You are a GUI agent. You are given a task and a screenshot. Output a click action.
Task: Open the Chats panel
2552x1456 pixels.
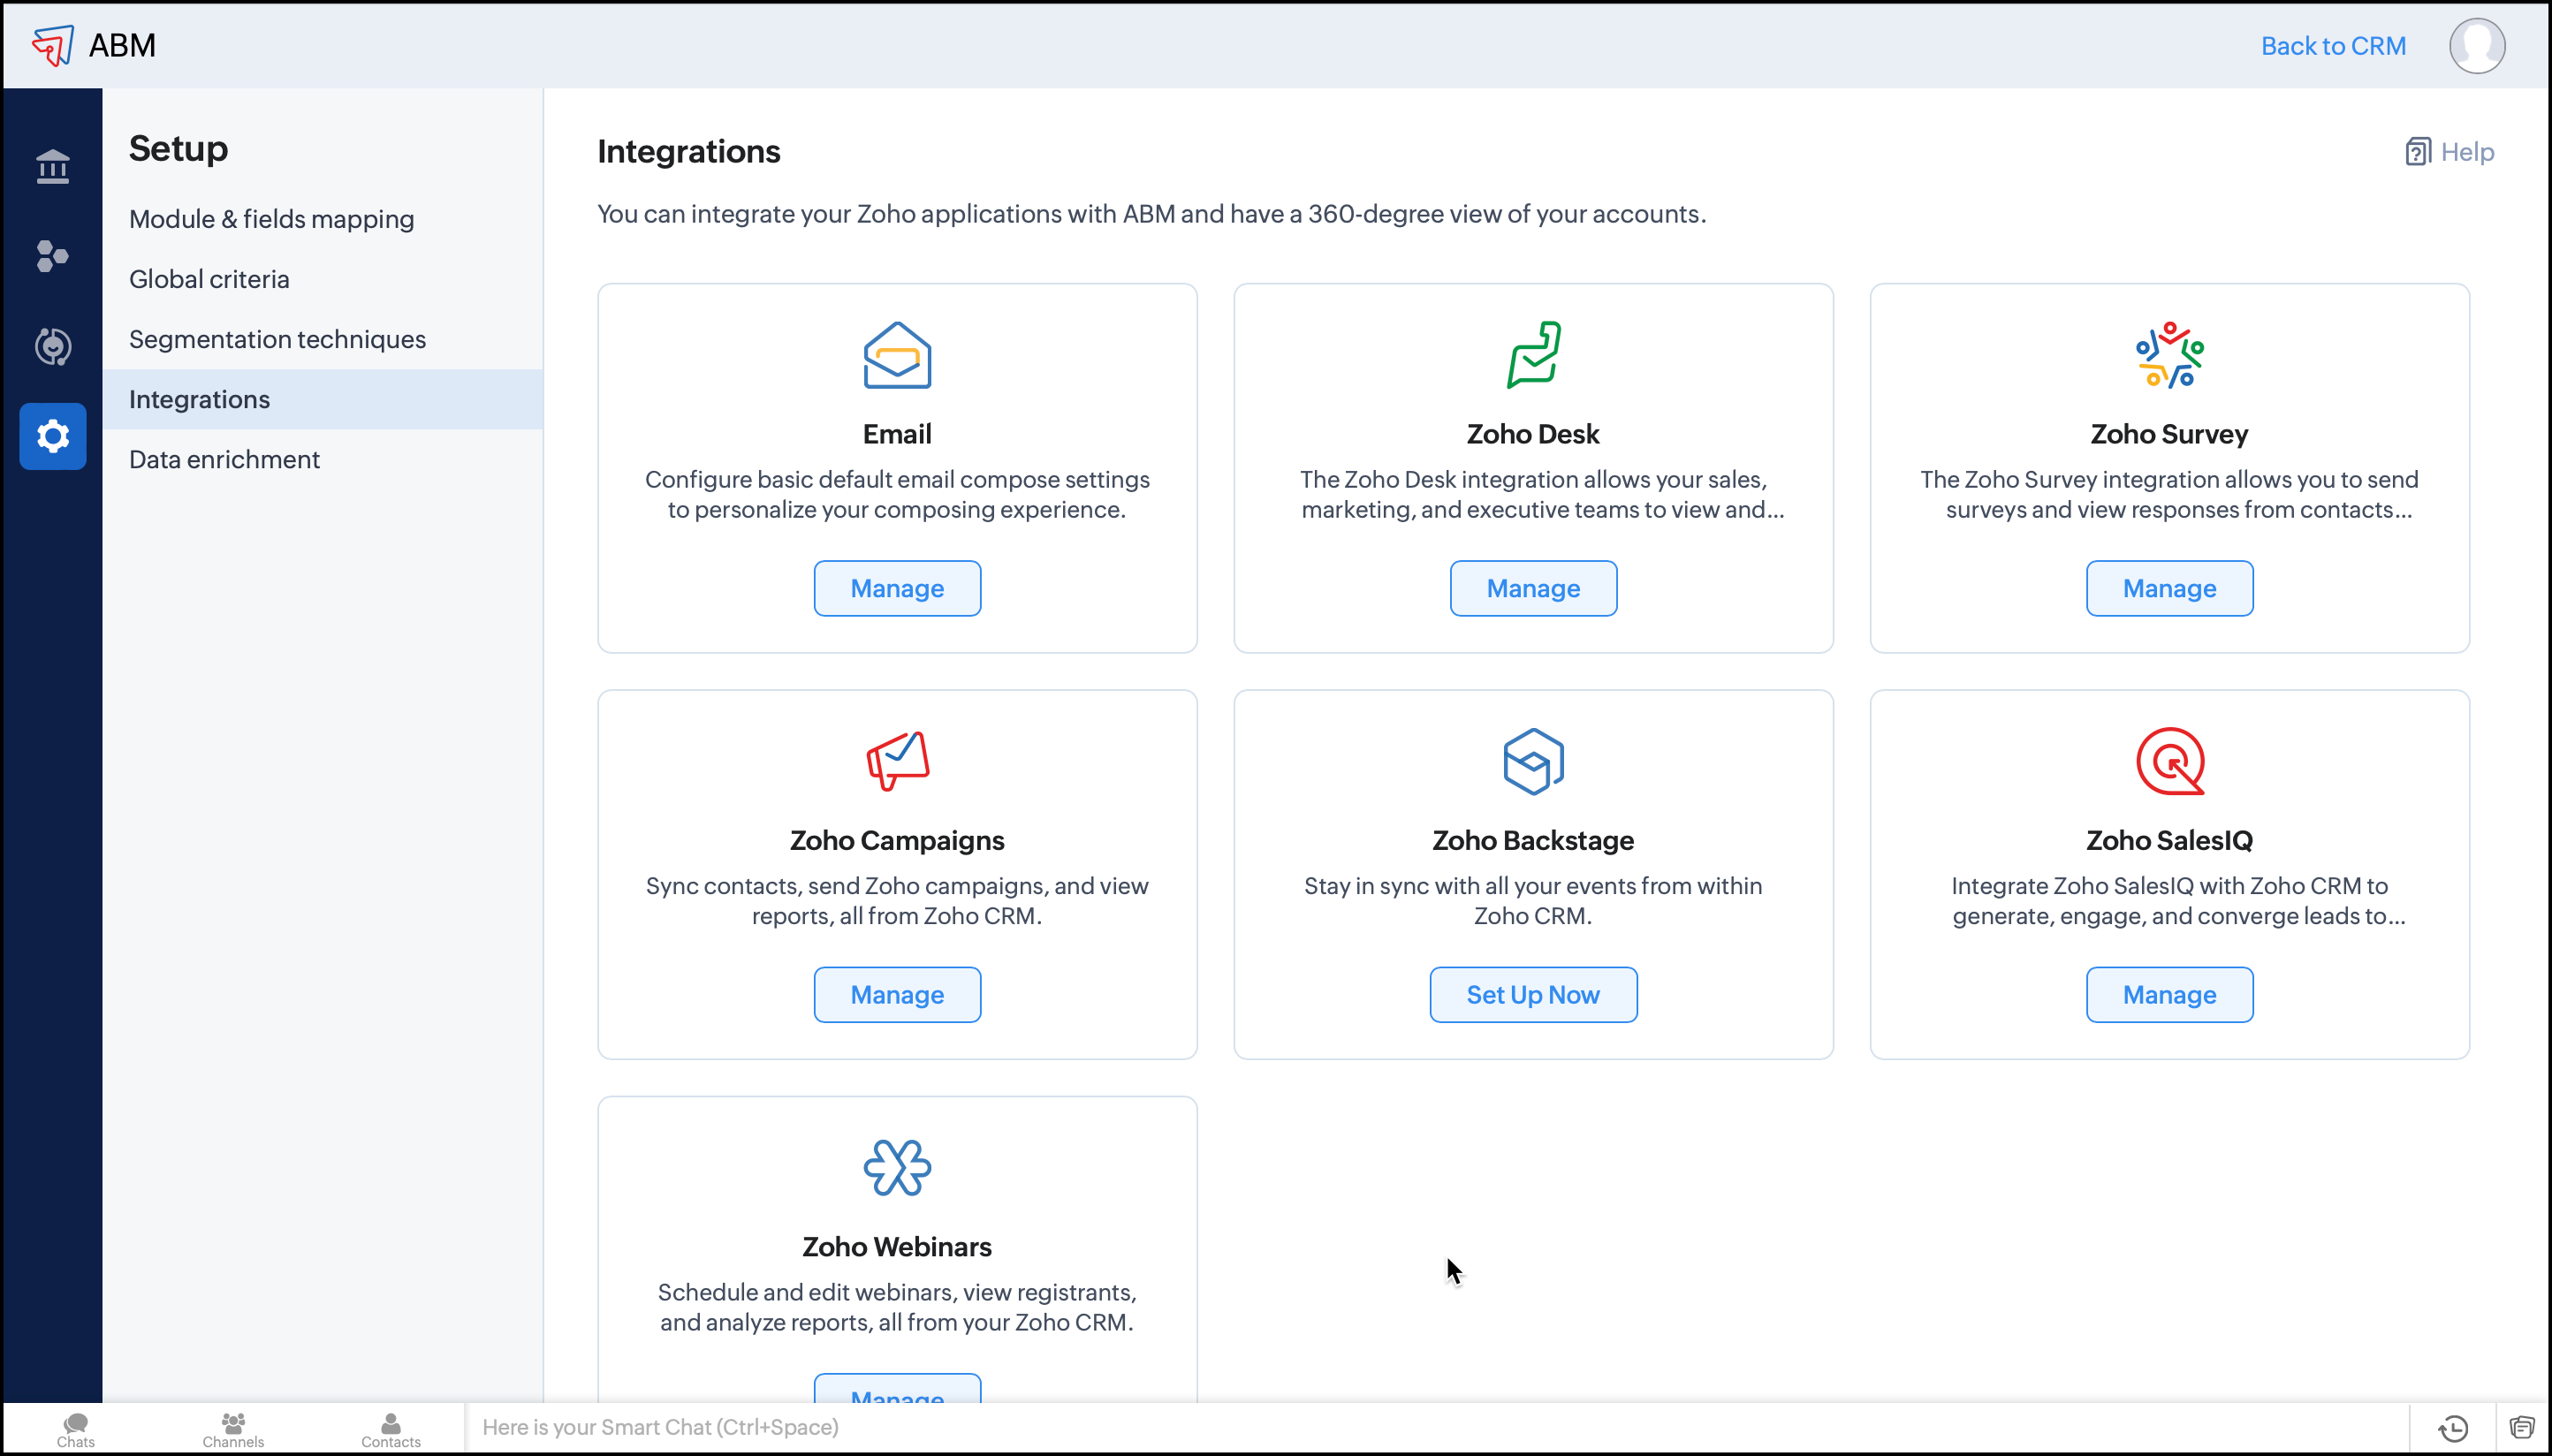point(76,1429)
